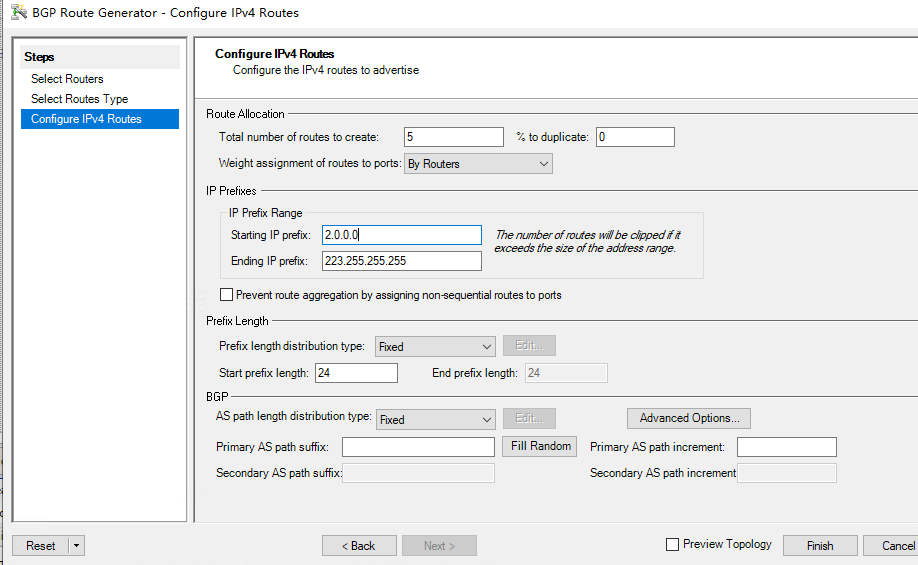Click Edit button beside prefix length distribution
The width and height of the screenshot is (918, 565).
pos(529,345)
